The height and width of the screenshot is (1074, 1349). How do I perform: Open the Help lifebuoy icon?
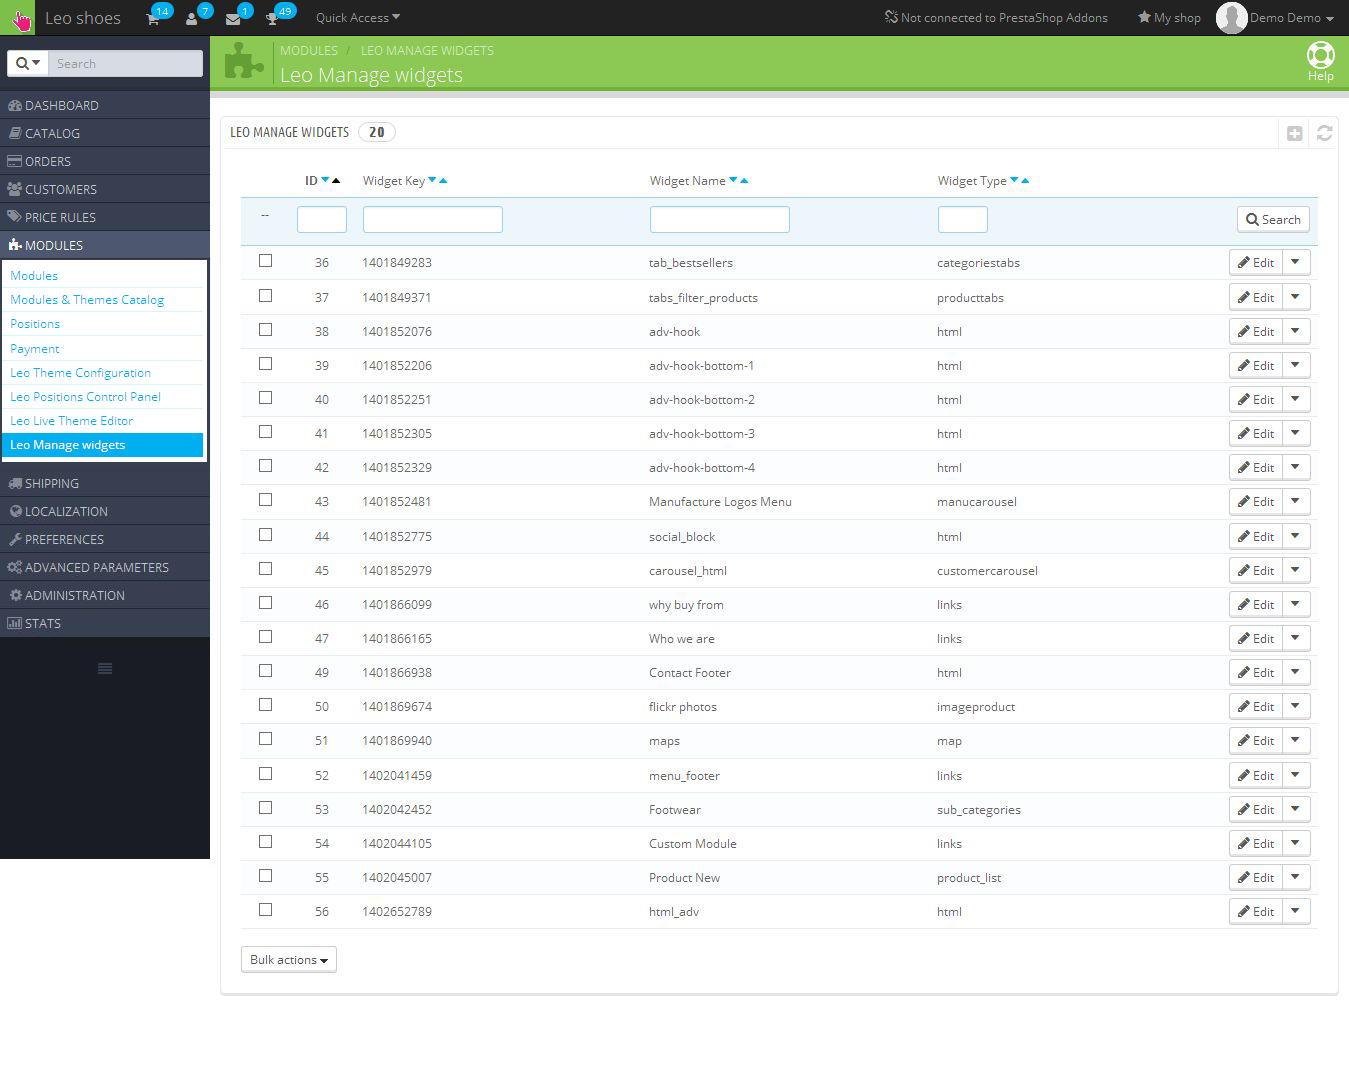click(1320, 55)
